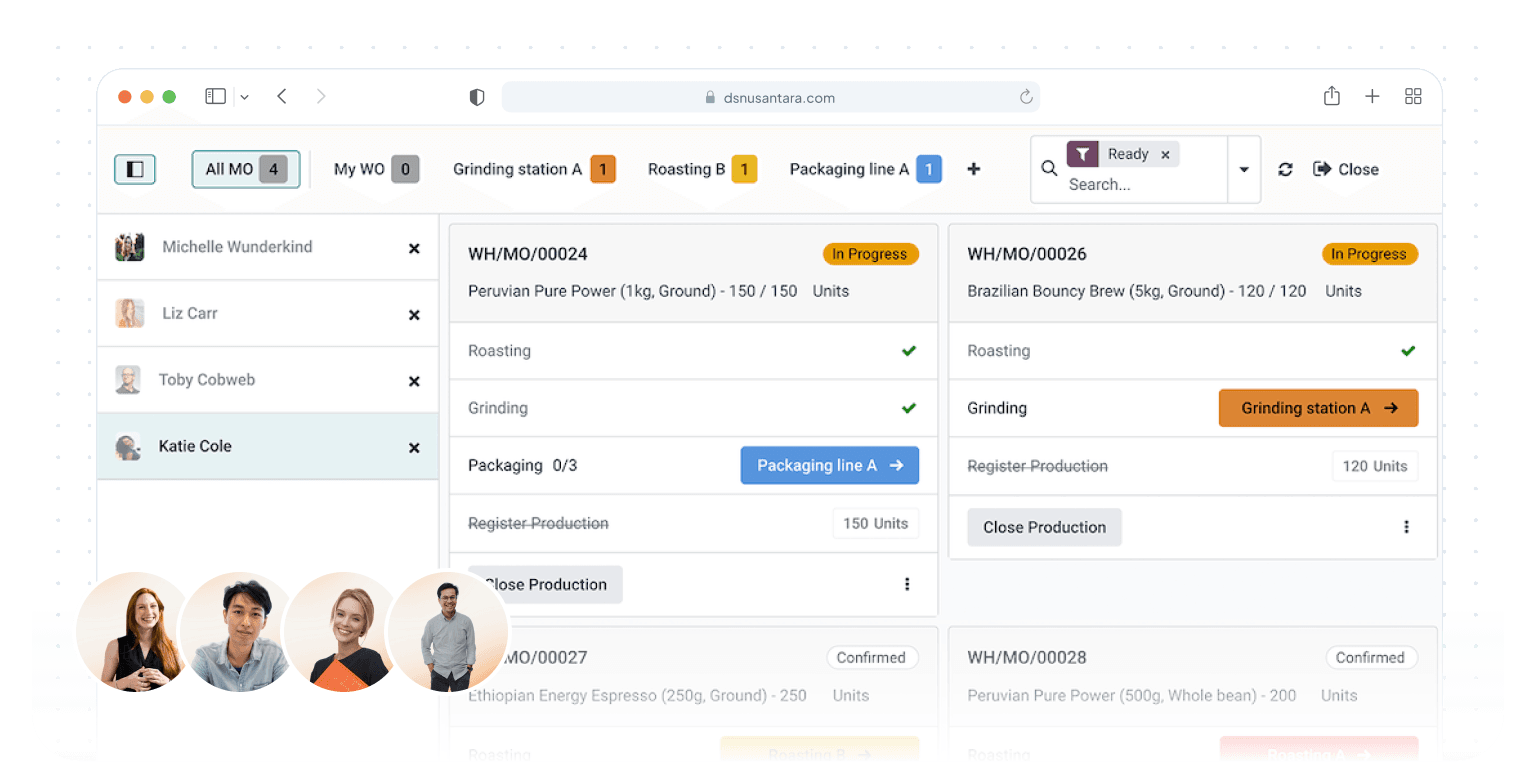Click Peruvian Pure Power 1kg product line
1536x762 pixels.
[x=632, y=291]
